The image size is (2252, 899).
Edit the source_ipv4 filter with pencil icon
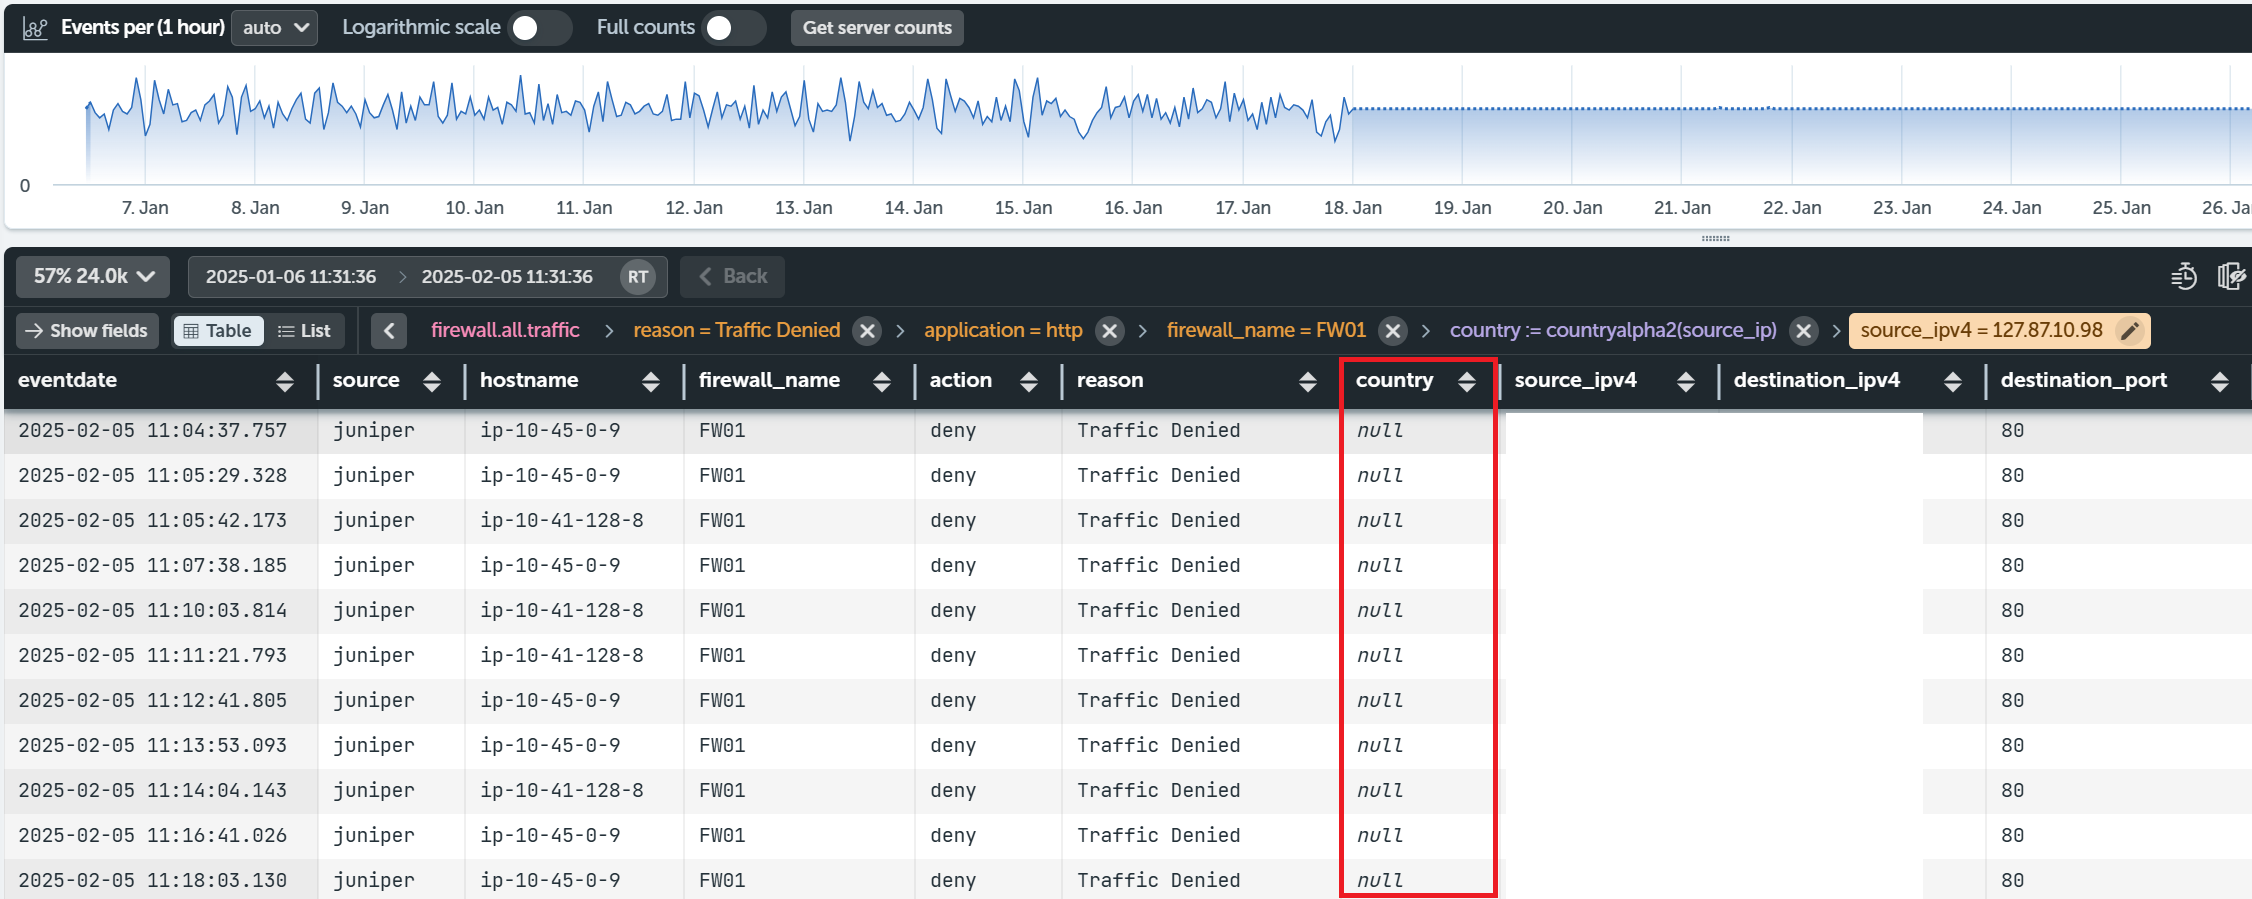(2129, 331)
